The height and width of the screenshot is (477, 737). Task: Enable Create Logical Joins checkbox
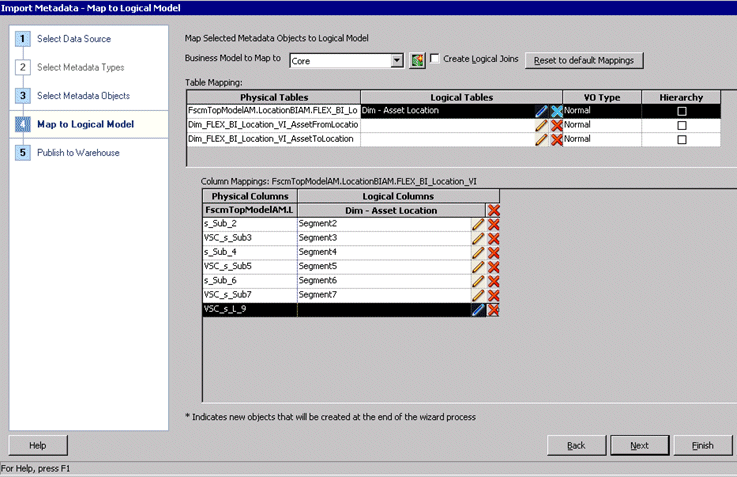click(x=435, y=58)
